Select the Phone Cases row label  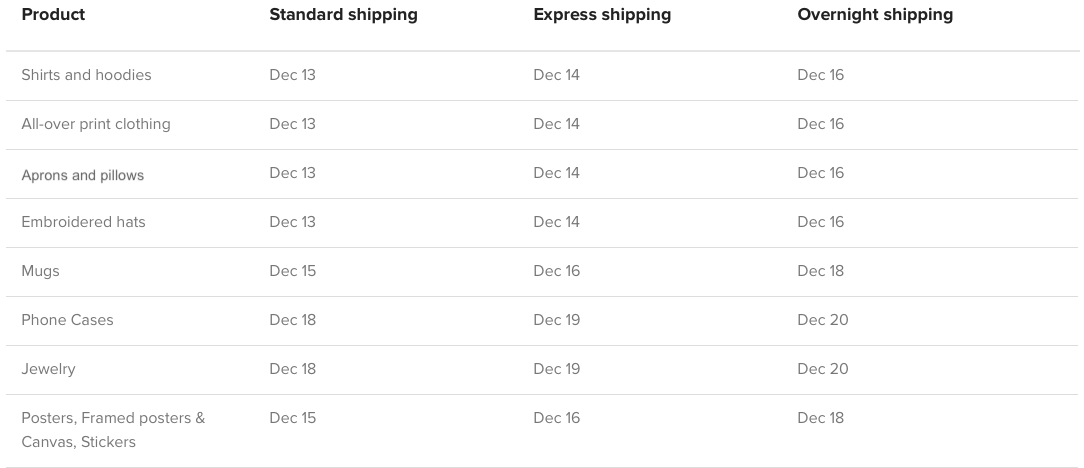click(67, 320)
